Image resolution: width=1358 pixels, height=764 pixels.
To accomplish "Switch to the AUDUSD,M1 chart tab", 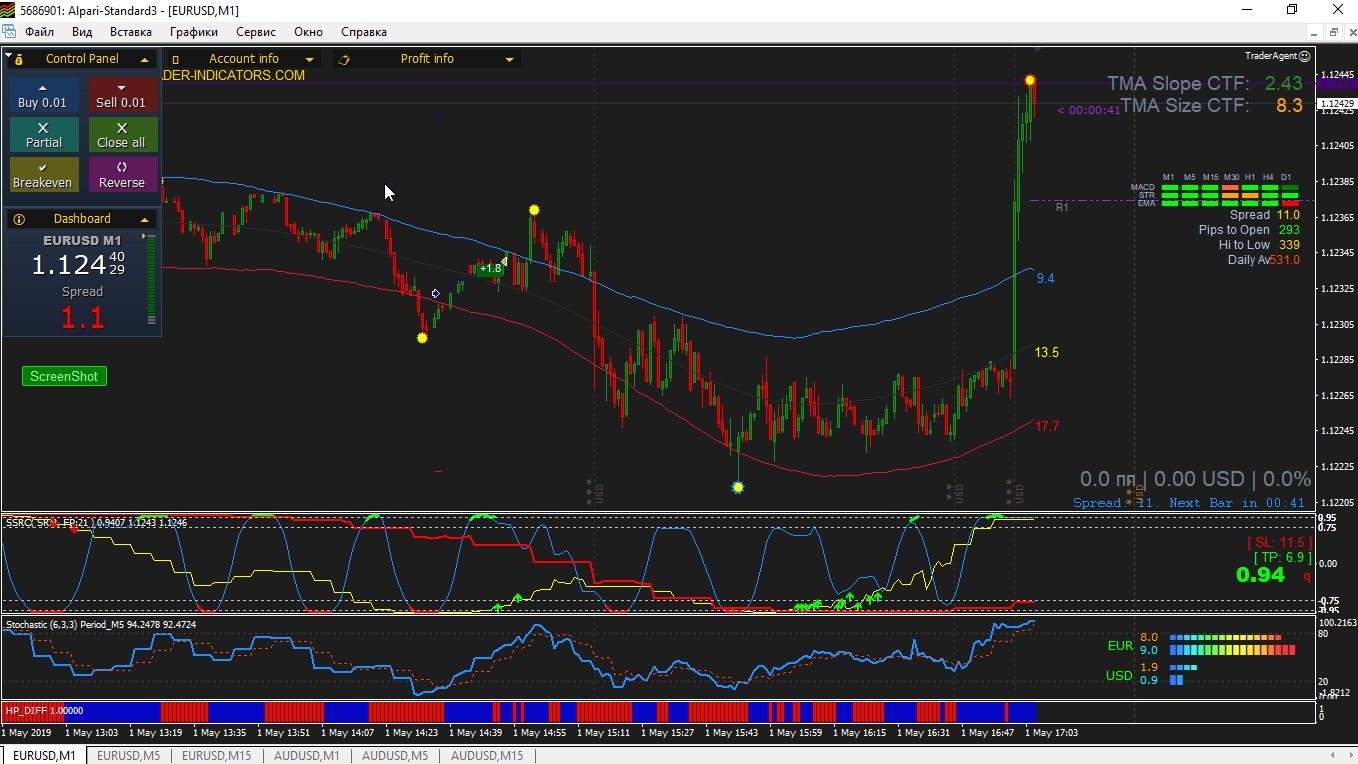I will tap(307, 756).
